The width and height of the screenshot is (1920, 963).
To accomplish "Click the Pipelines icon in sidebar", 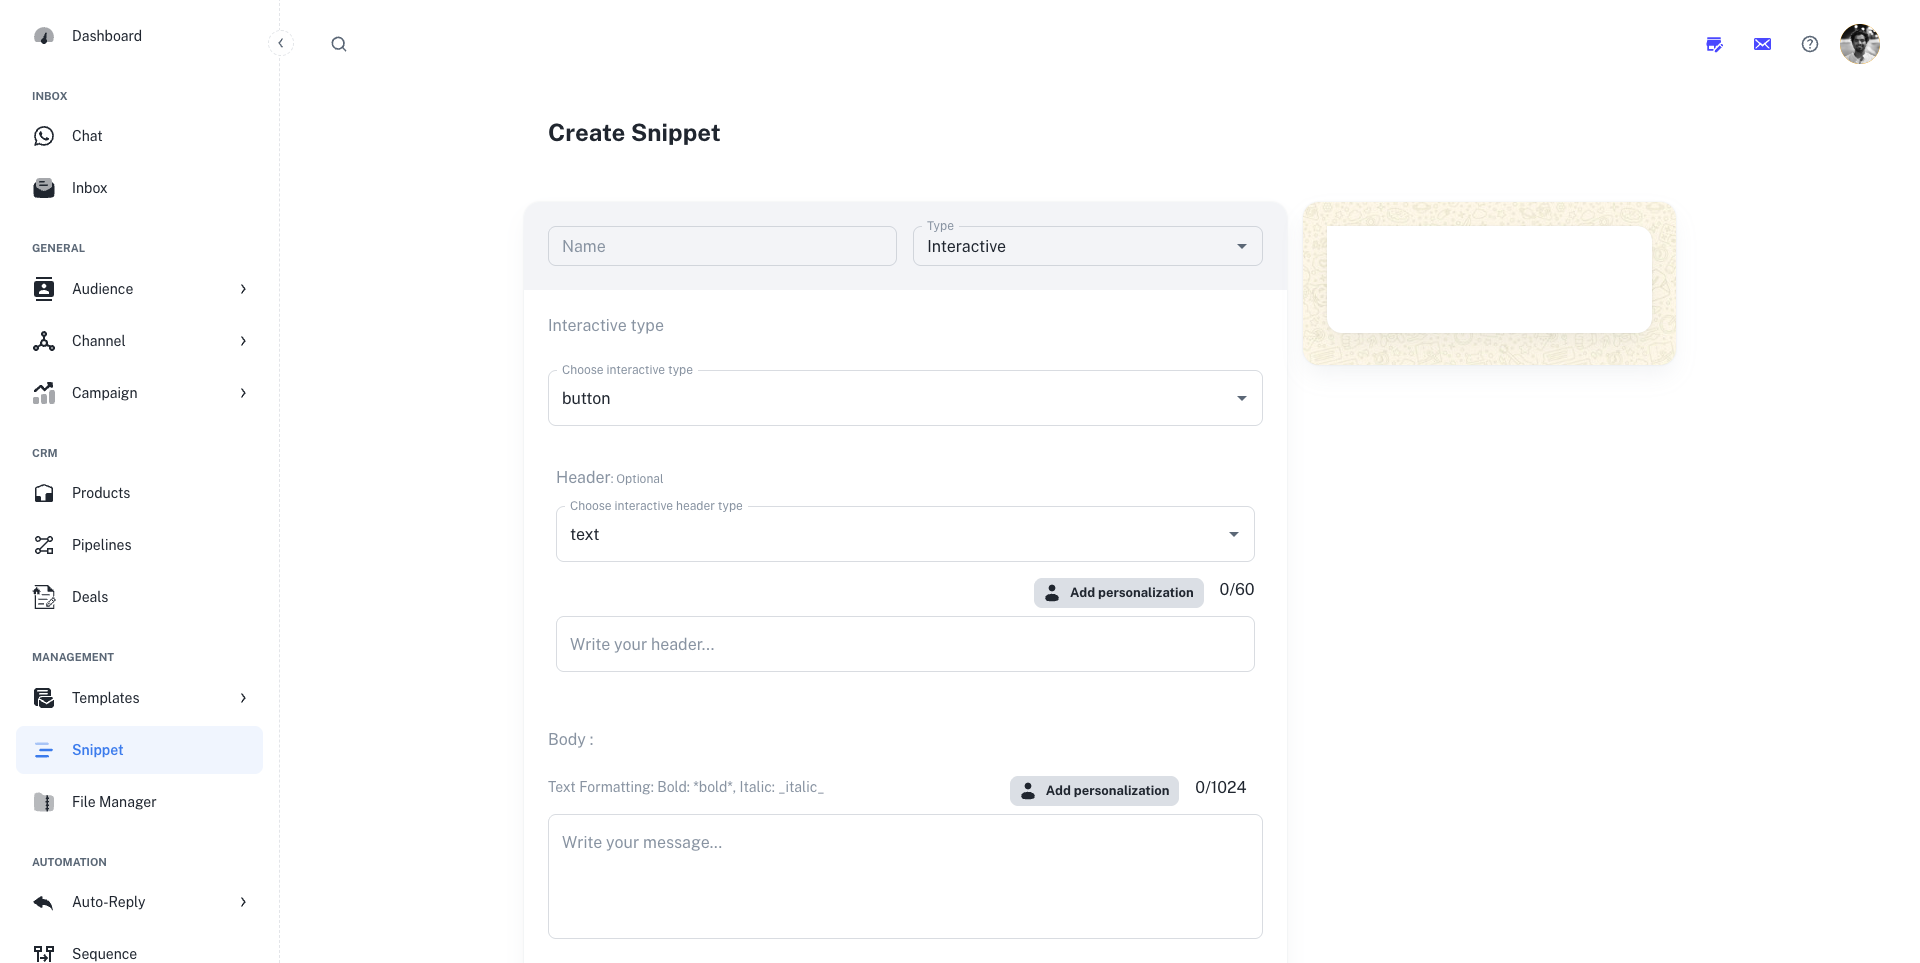I will click(44, 545).
